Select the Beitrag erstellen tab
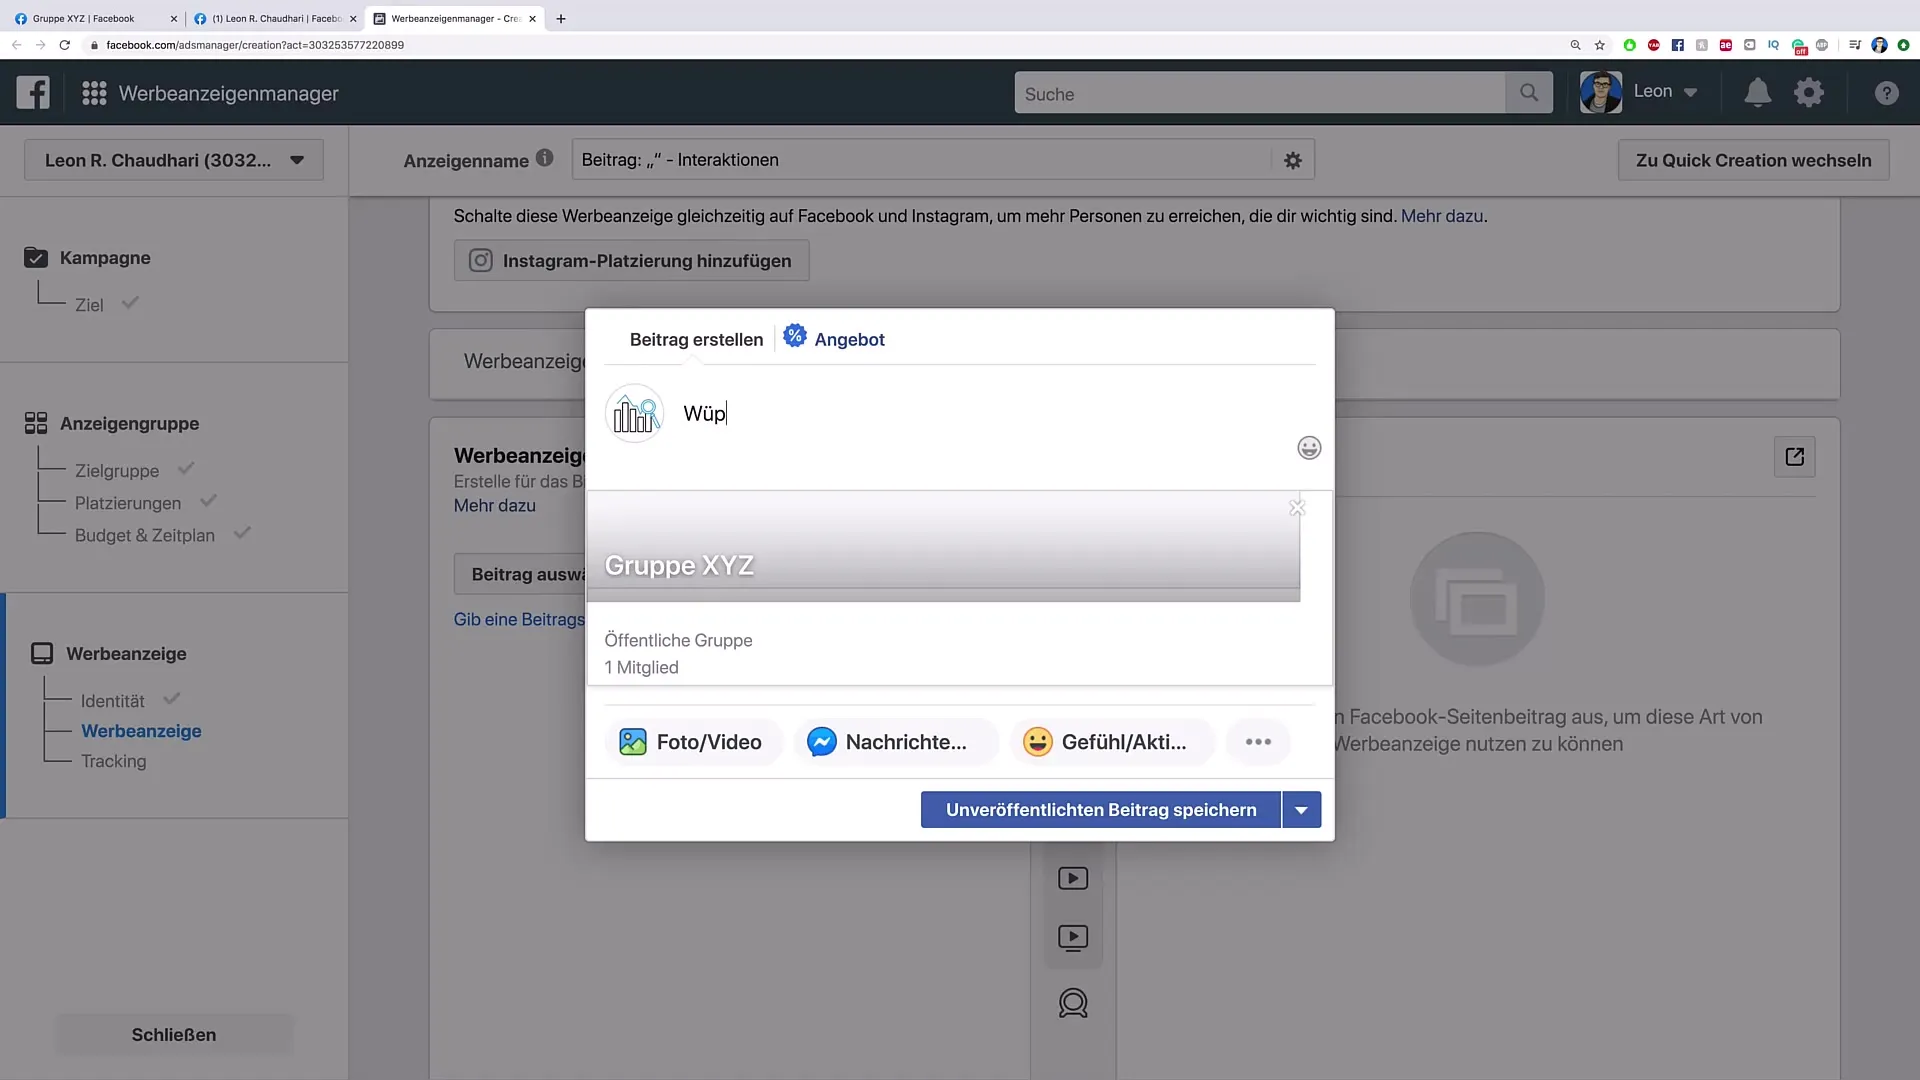The width and height of the screenshot is (1920, 1080). (x=696, y=340)
